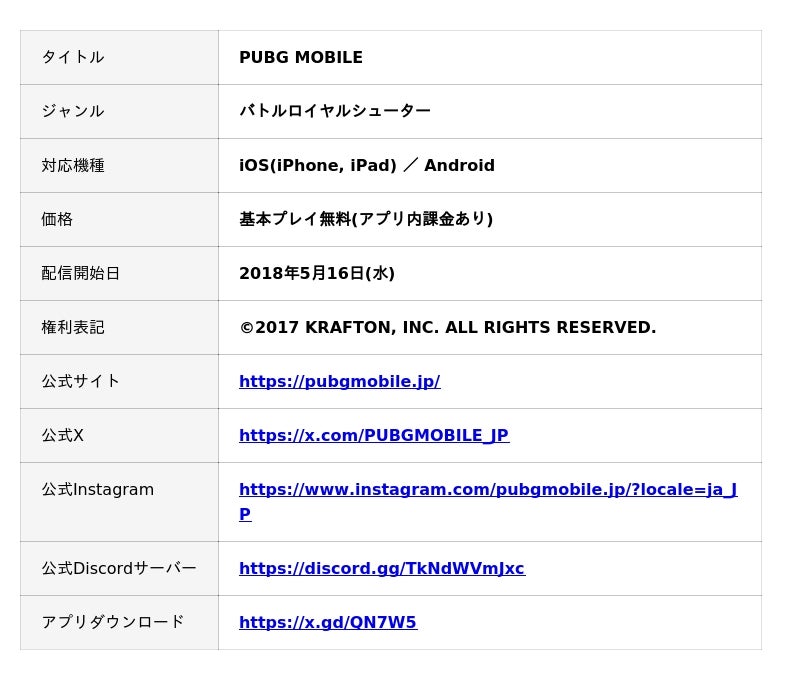Image resolution: width=800 pixels, height=680 pixels.
Task: Click the バトルロイヤルシューター genre value
Action: coord(334,111)
